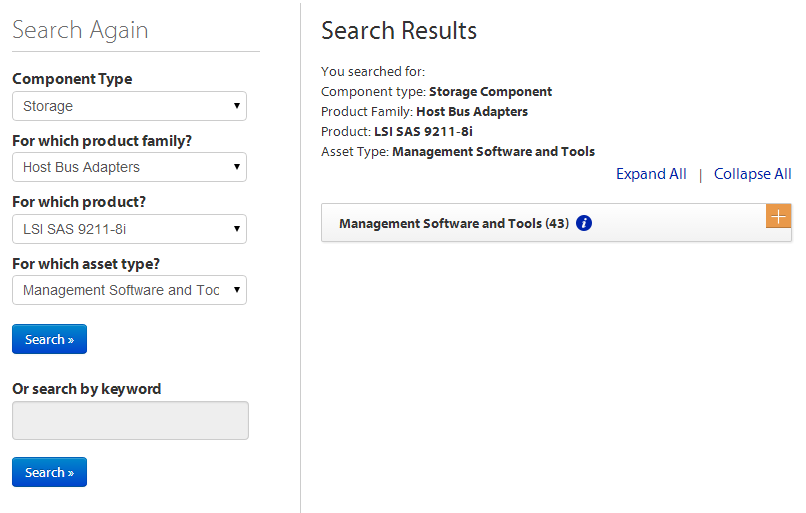This screenshot has width=806, height=513.
Task: Click 'Component type: Storage Component' text
Action: pyautogui.click(x=436, y=91)
